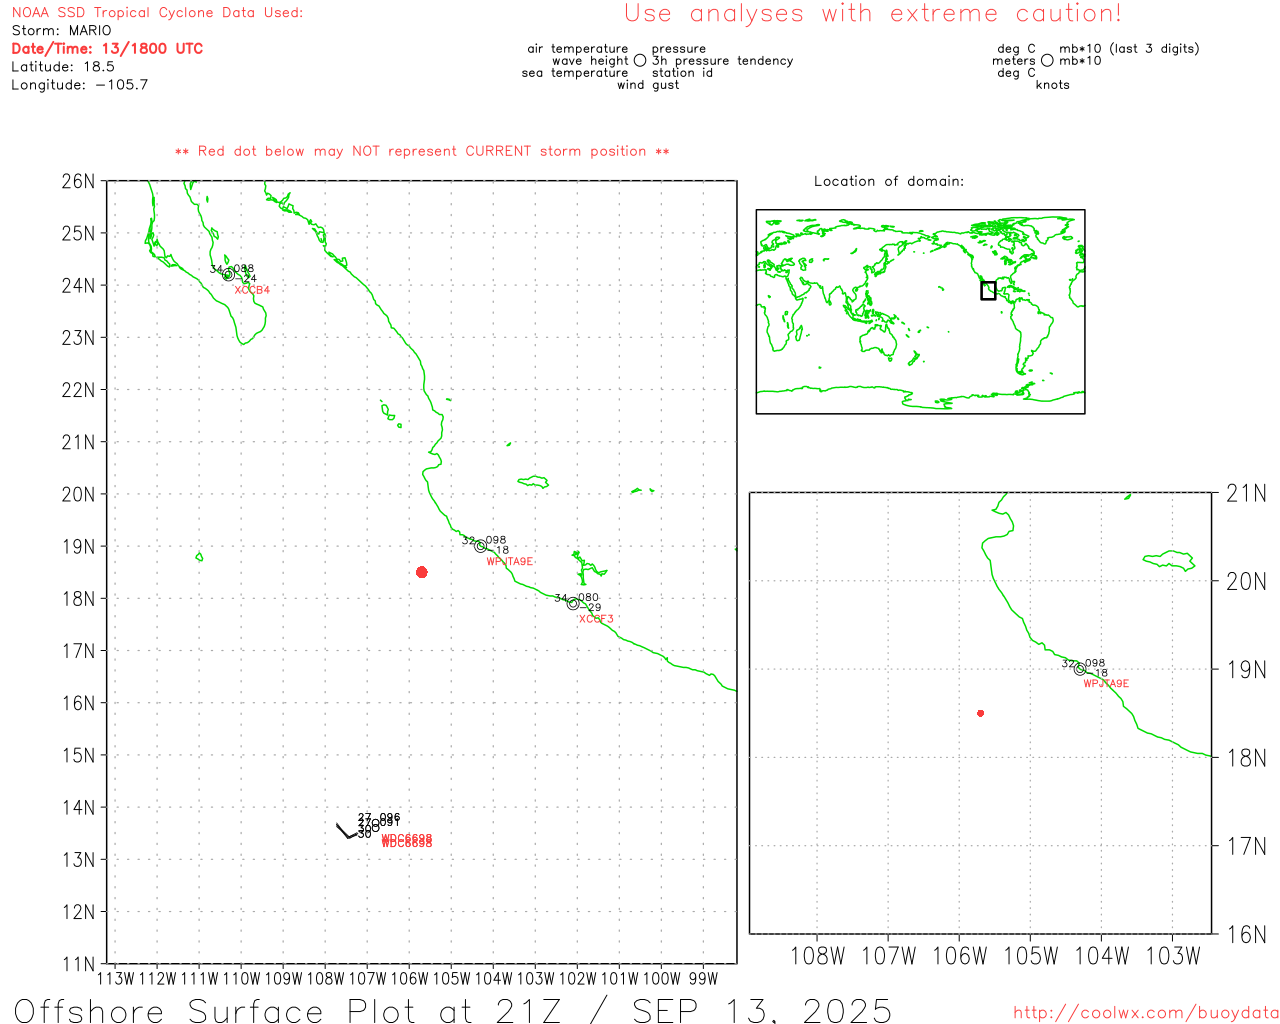
Task: Click the red 'XCCB4' station id label
Action: pyautogui.click(x=252, y=290)
